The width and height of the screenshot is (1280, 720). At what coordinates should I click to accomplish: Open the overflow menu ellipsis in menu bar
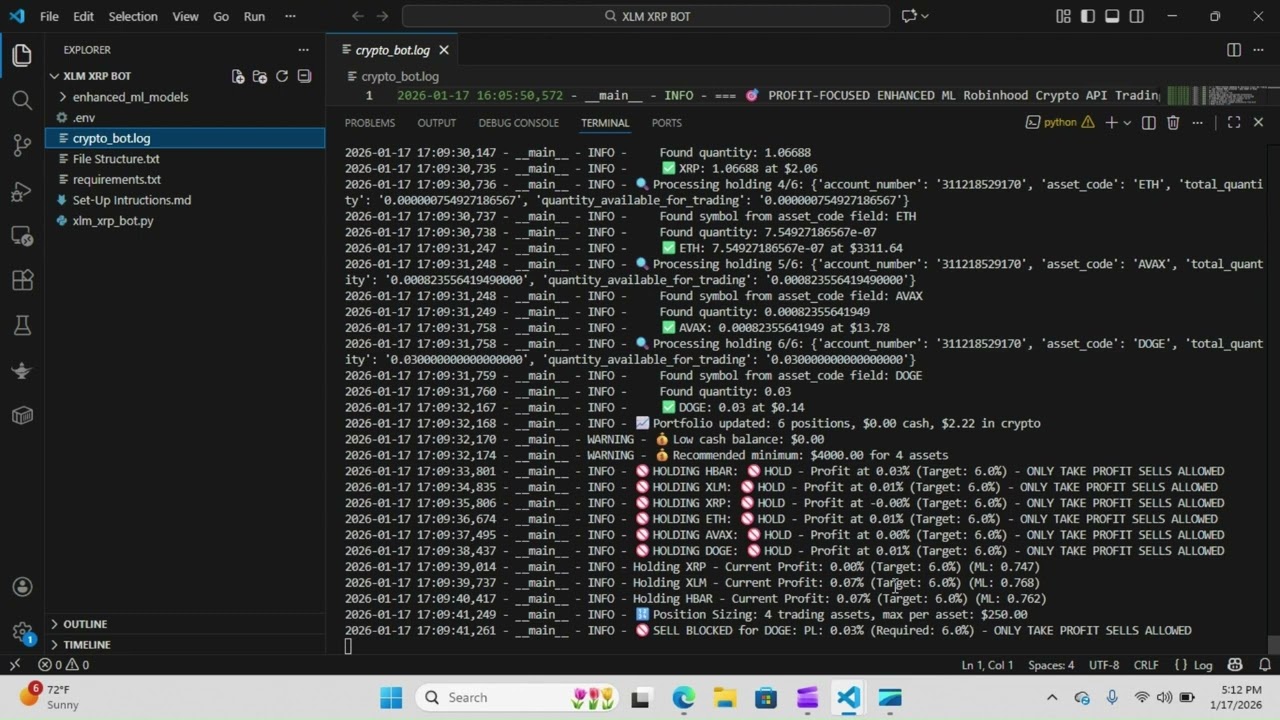[x=290, y=16]
